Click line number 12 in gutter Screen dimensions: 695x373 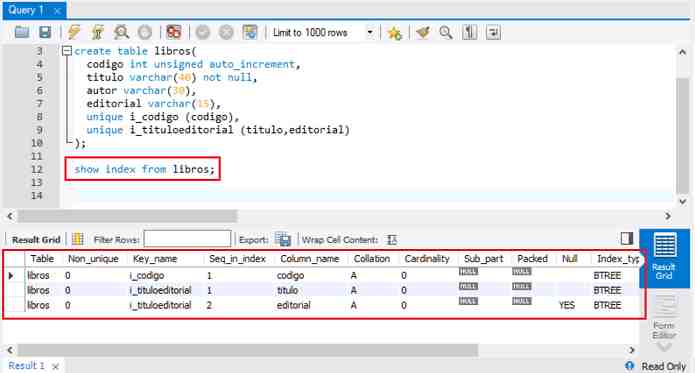pos(37,169)
